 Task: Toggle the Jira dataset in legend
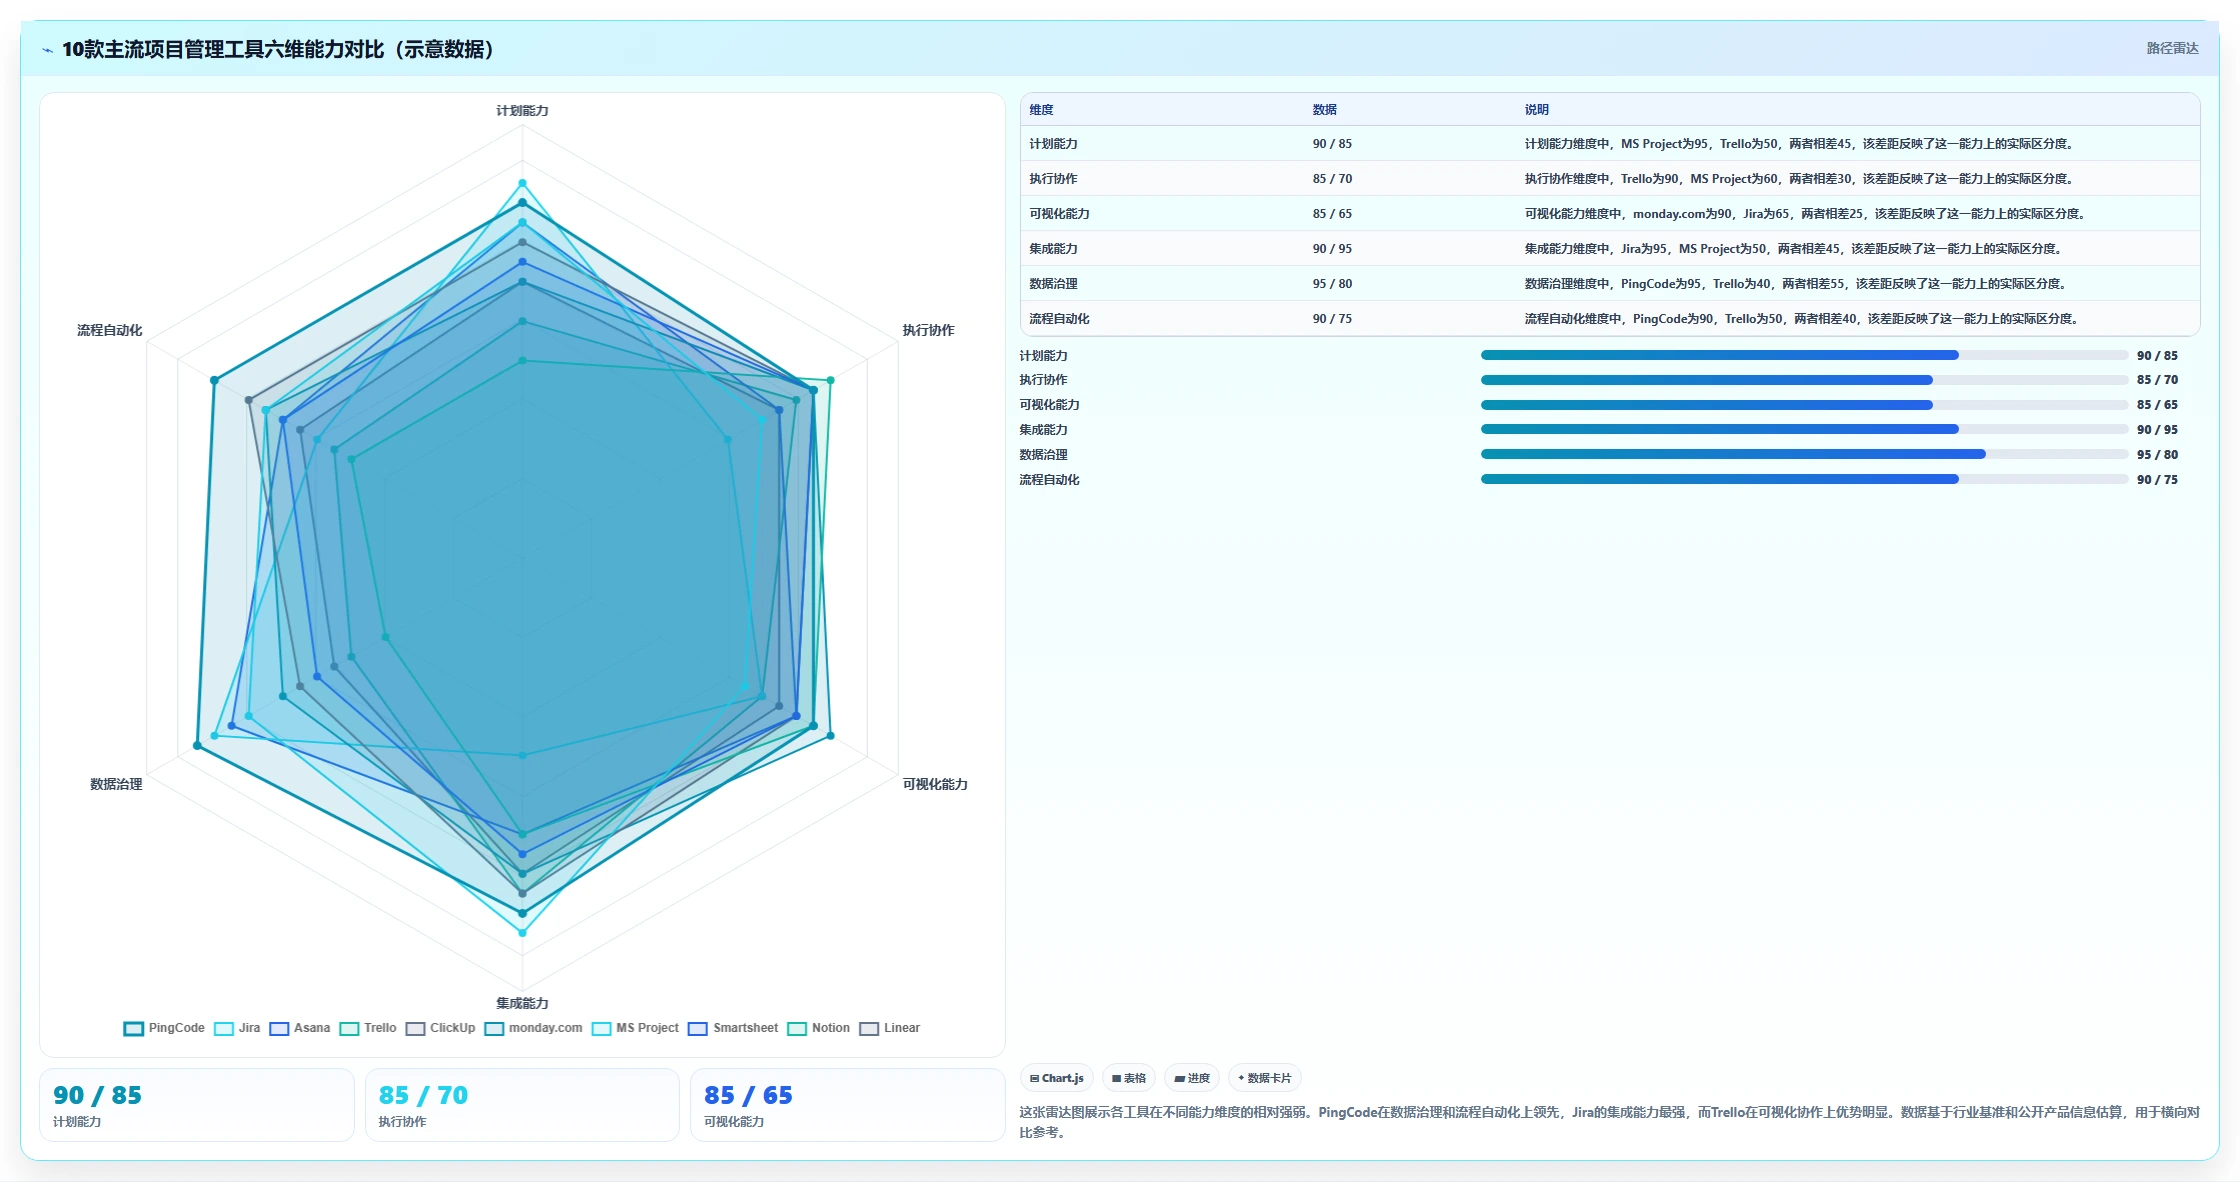click(237, 1028)
